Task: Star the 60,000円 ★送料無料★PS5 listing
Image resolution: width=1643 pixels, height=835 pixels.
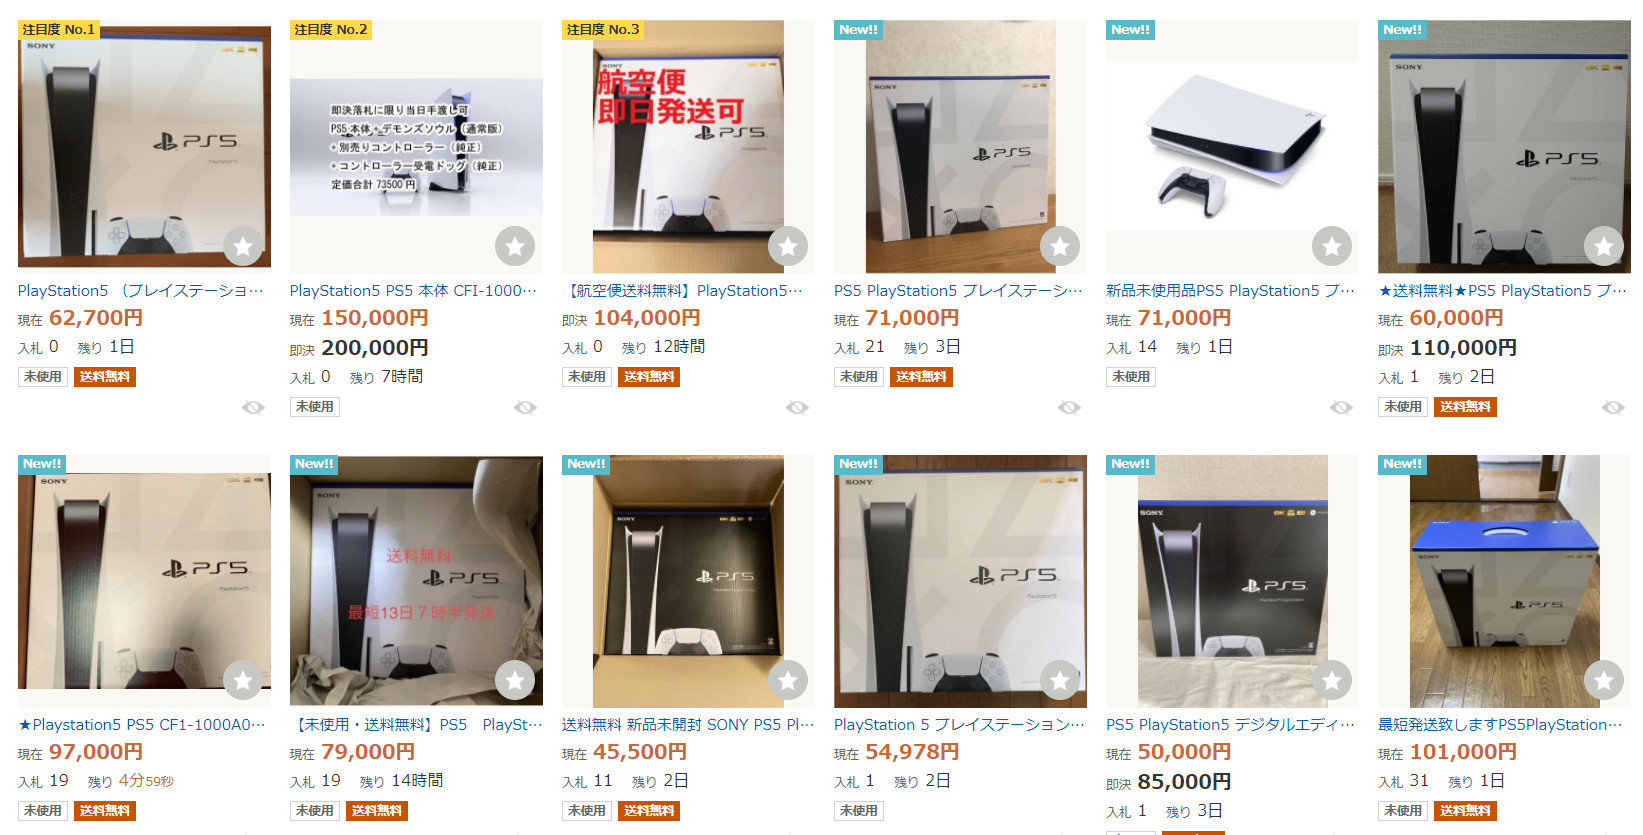Action: [x=1603, y=246]
